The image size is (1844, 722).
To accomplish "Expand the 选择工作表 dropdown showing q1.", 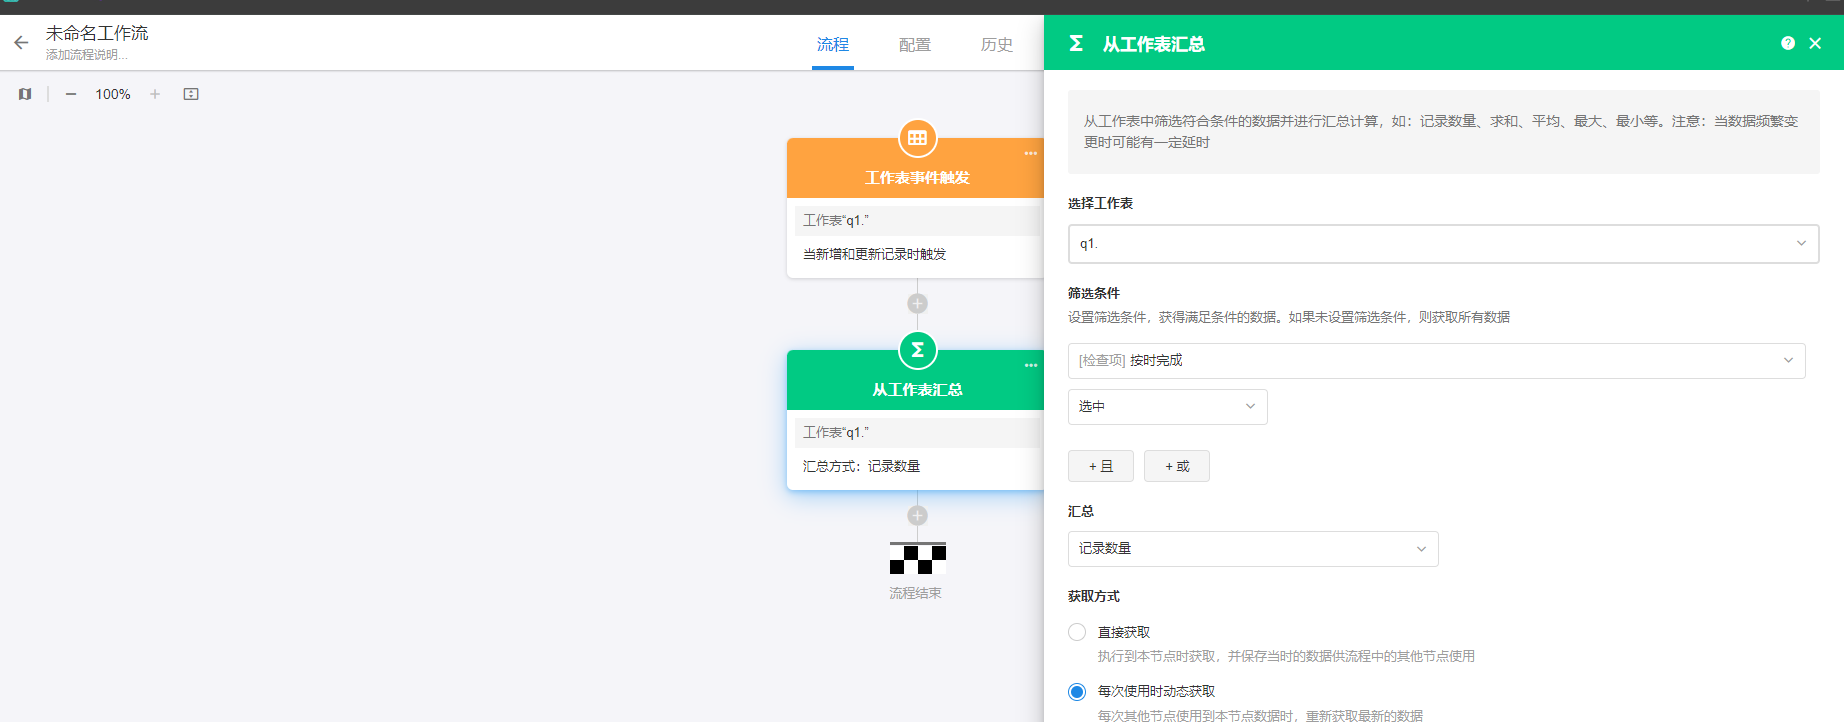I will click(x=1442, y=244).
